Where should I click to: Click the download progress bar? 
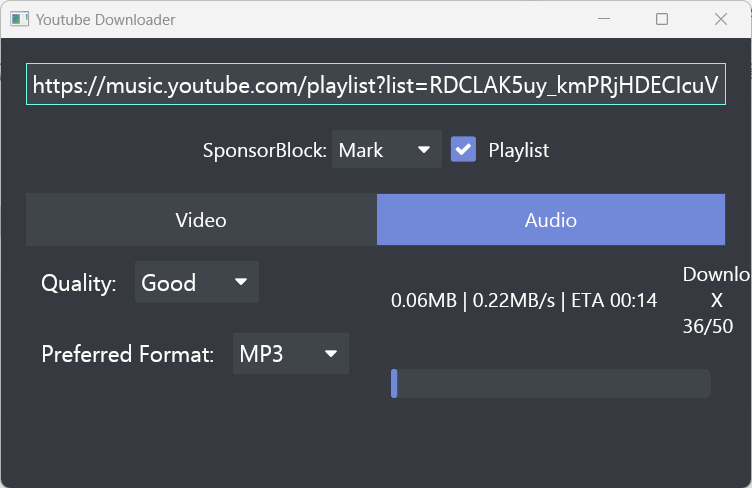coord(550,383)
